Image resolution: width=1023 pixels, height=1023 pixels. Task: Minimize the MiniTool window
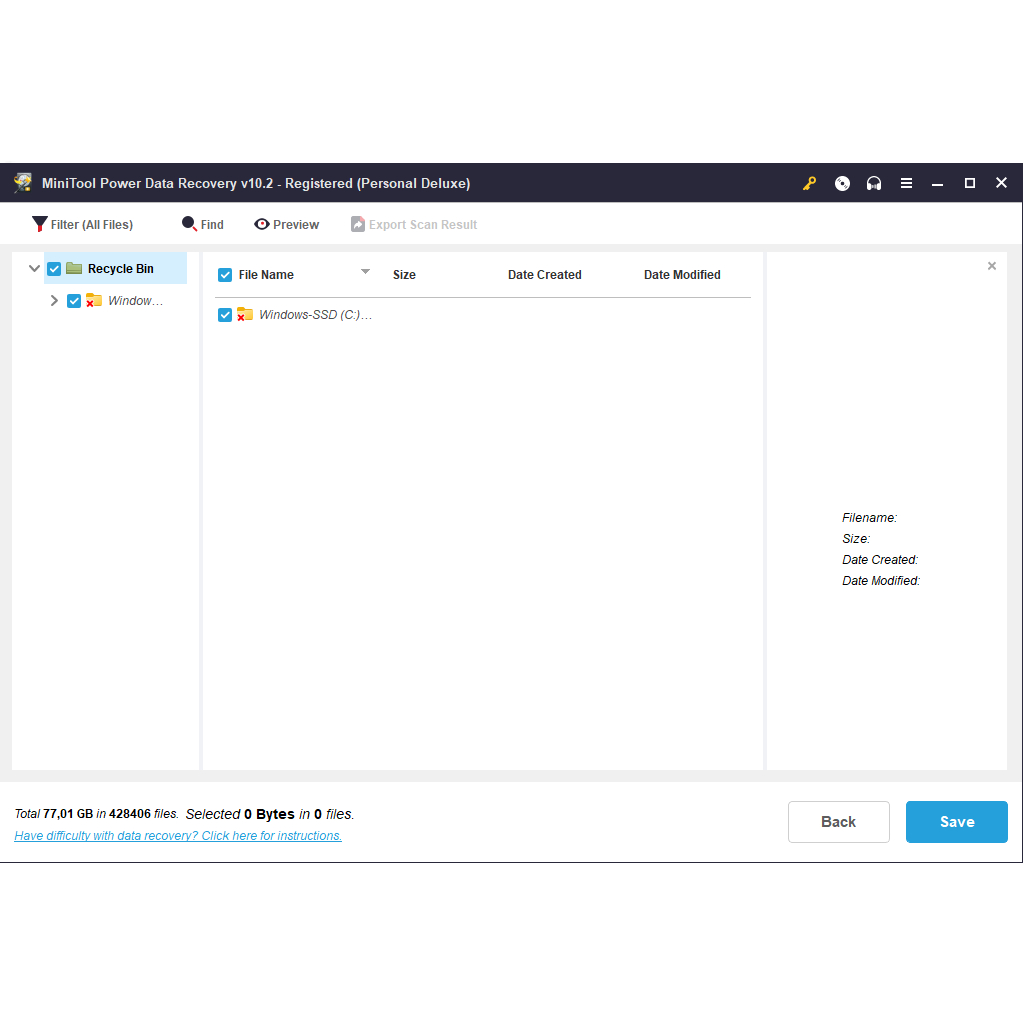(x=938, y=184)
